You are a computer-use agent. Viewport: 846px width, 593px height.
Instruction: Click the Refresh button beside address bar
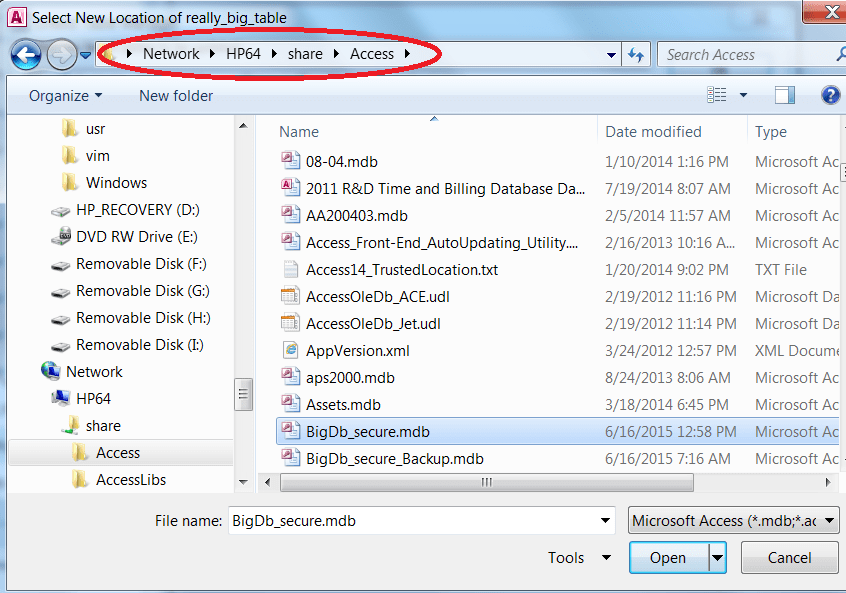point(637,54)
